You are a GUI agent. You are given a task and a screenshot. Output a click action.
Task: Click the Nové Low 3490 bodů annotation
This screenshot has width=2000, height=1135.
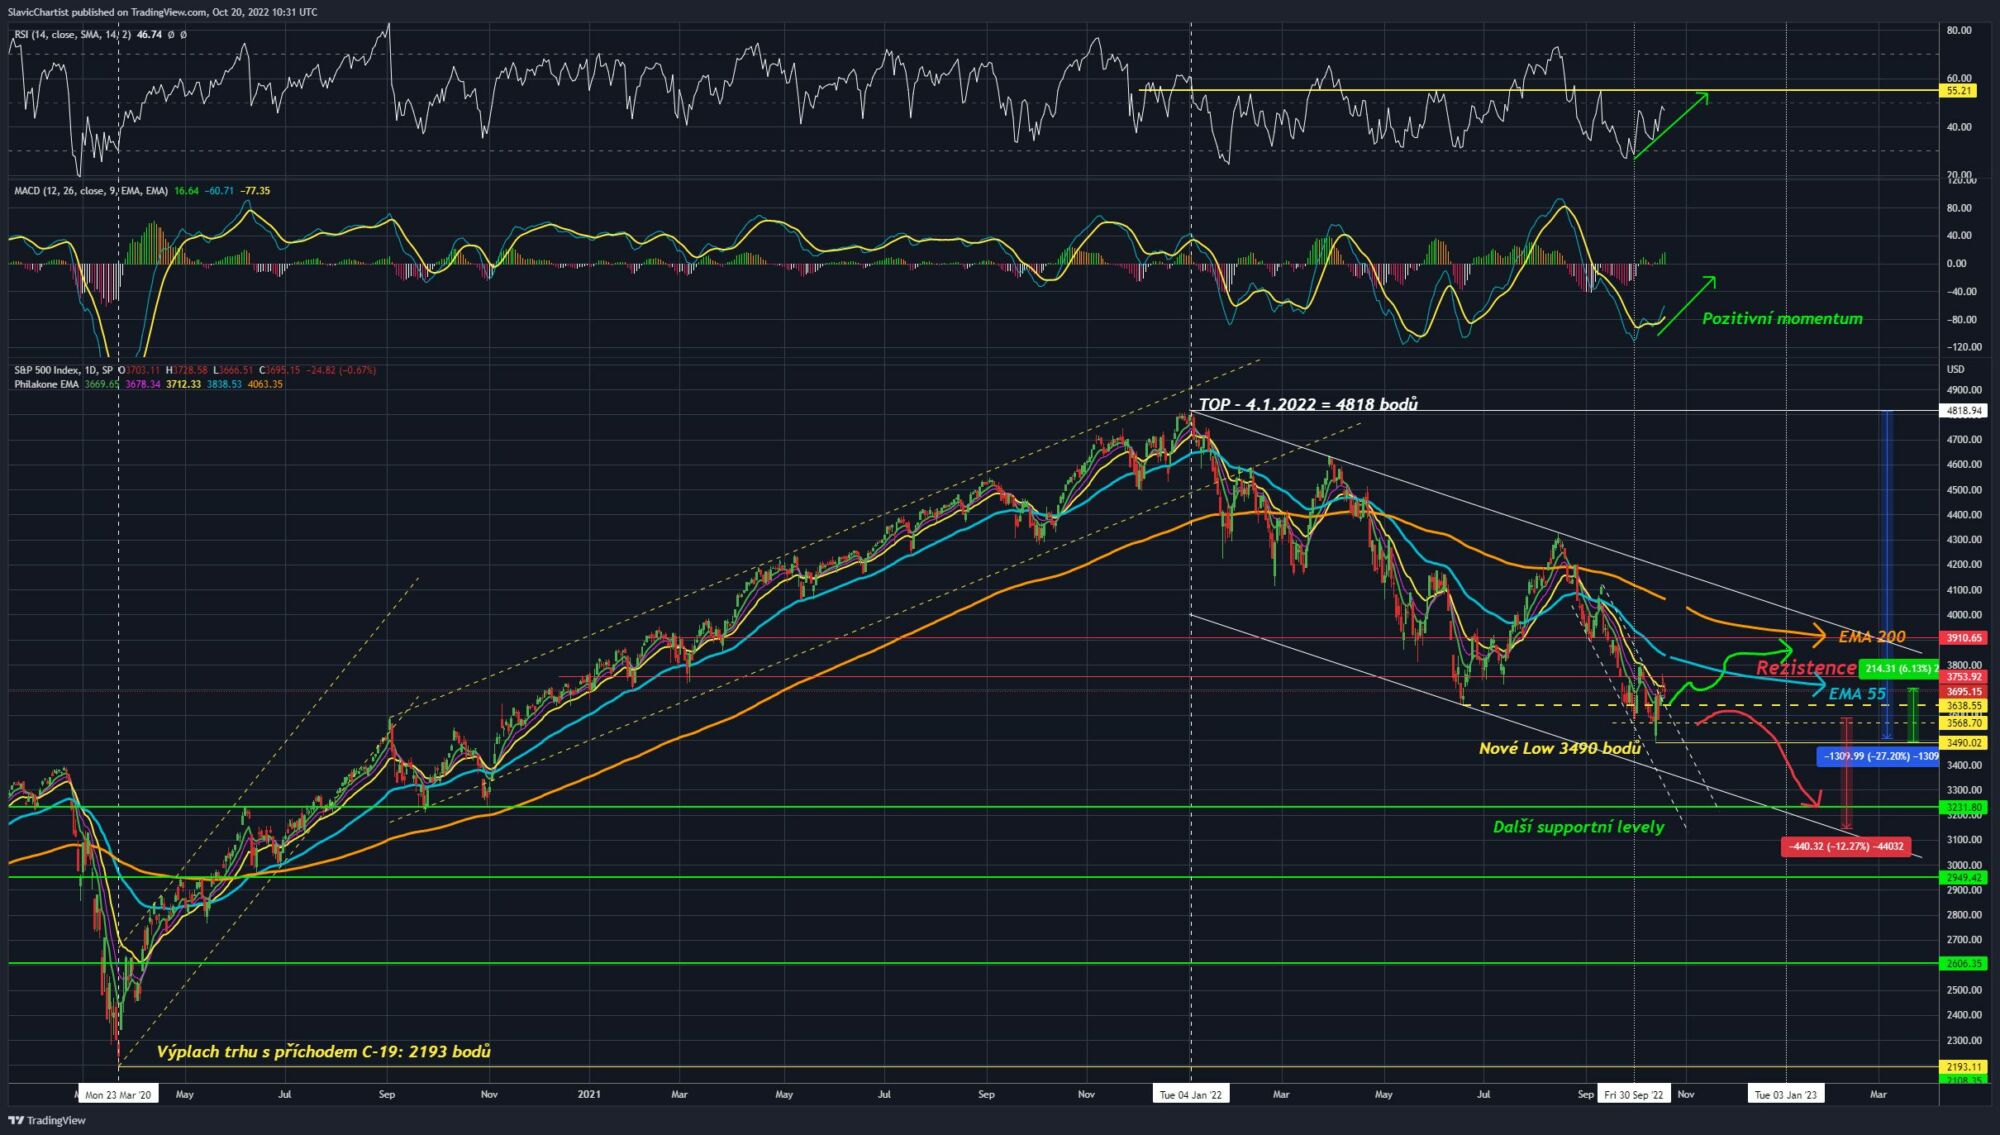pyautogui.click(x=1559, y=748)
